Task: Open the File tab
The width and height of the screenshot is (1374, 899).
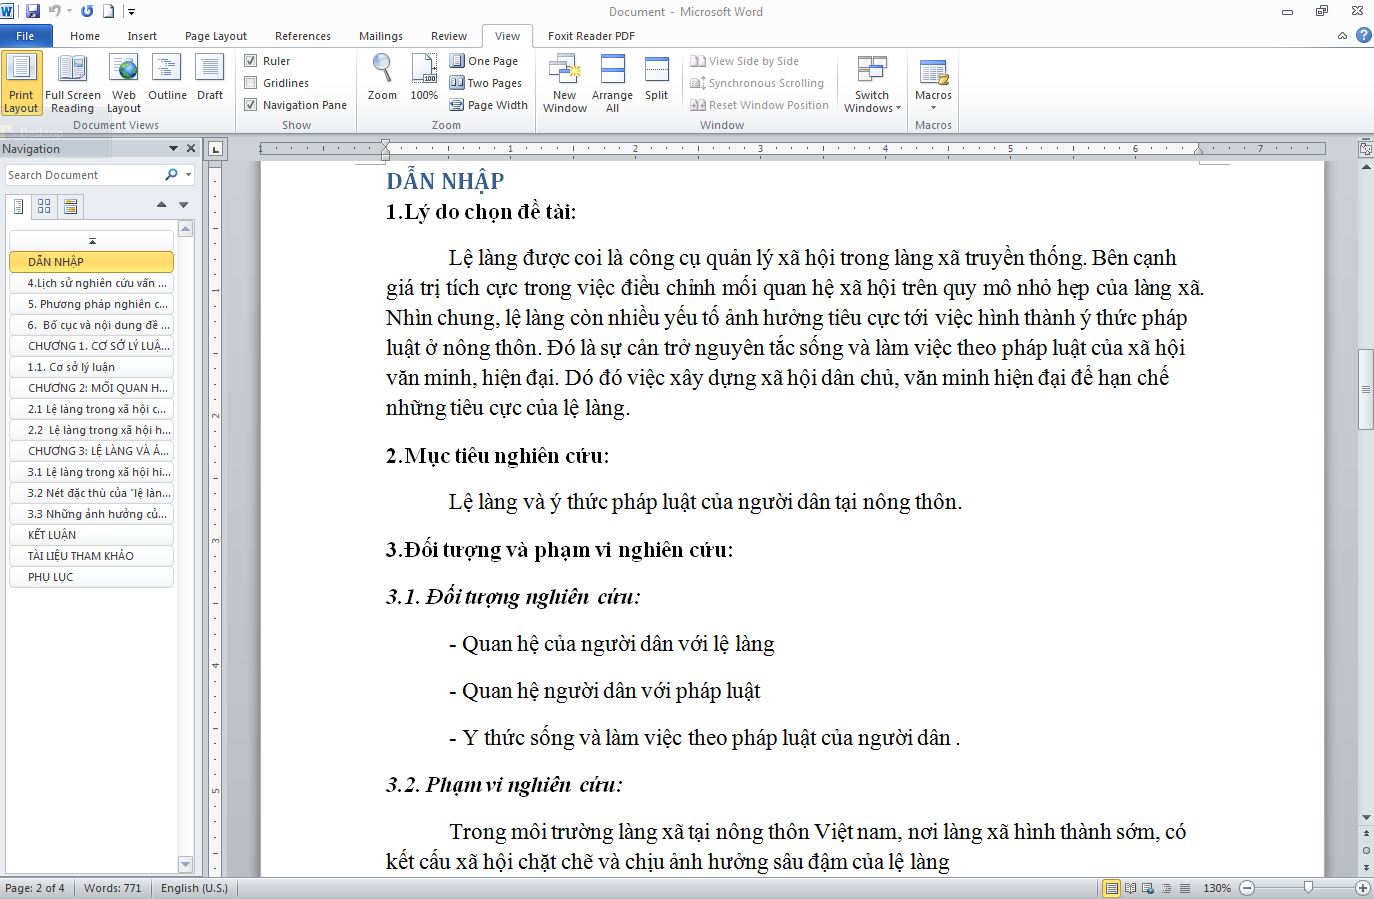Action: [25, 36]
